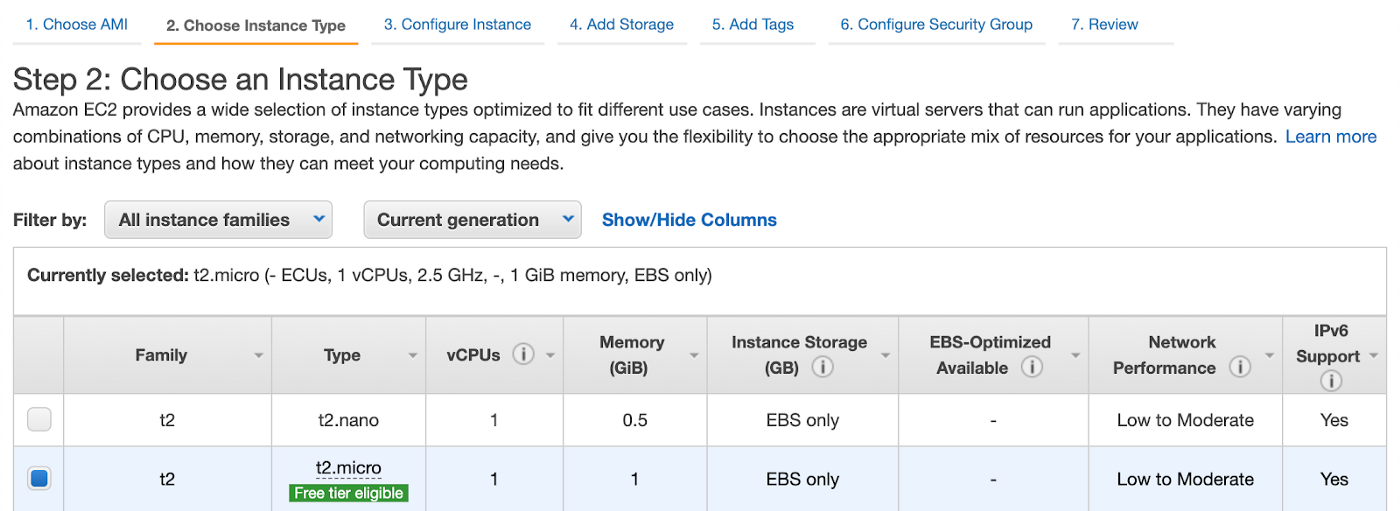Go to 1. Choose AMI tab

[x=77, y=24]
